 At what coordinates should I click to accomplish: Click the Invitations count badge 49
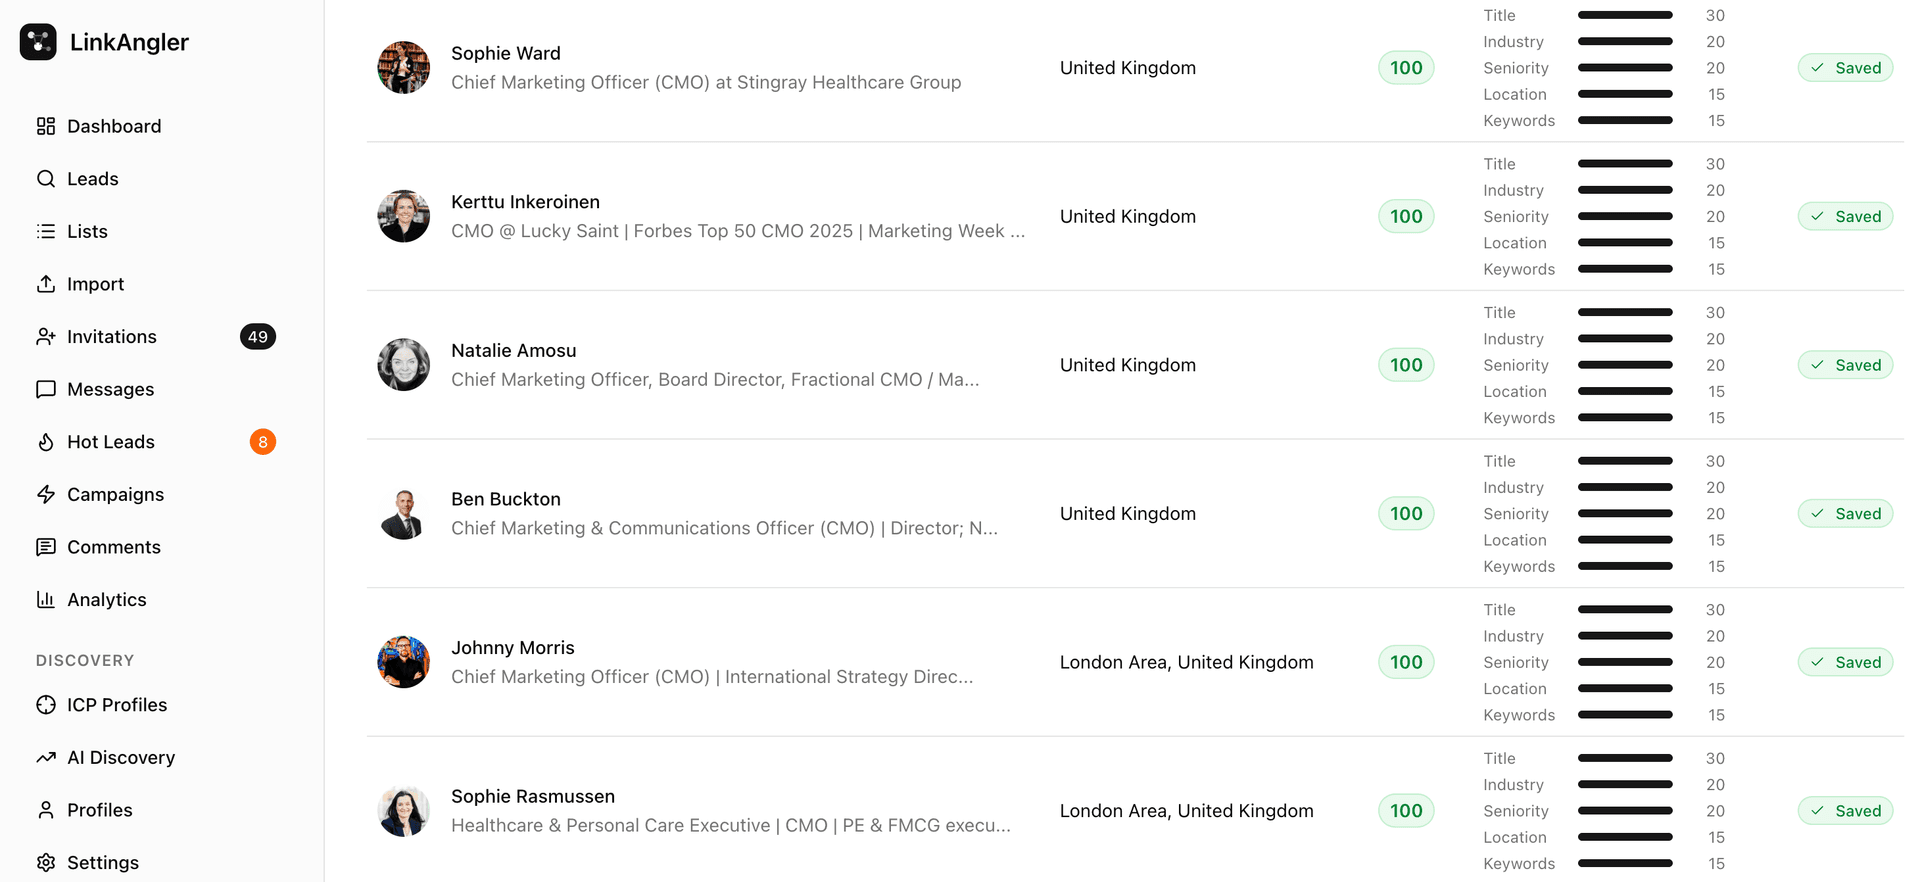pyautogui.click(x=258, y=337)
